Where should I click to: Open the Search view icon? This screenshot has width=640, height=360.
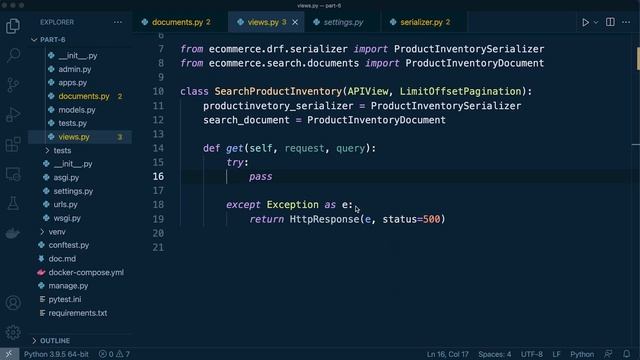(13, 55)
